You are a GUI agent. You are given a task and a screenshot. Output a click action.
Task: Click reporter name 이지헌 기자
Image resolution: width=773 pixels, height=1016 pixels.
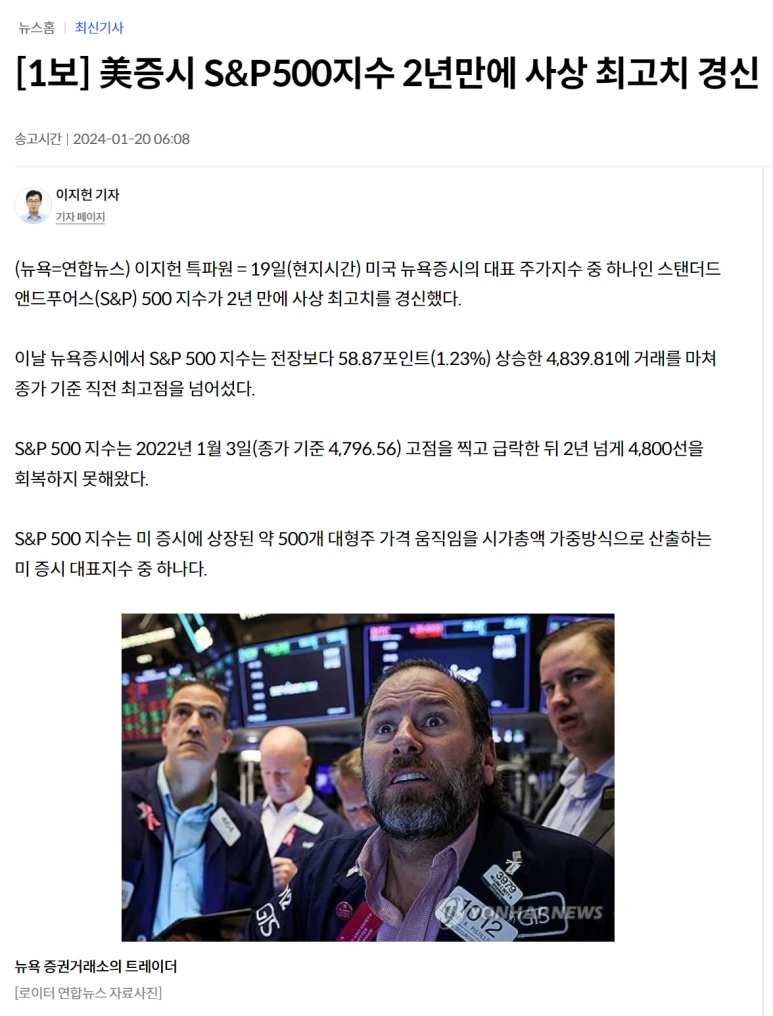pyautogui.click(x=87, y=194)
